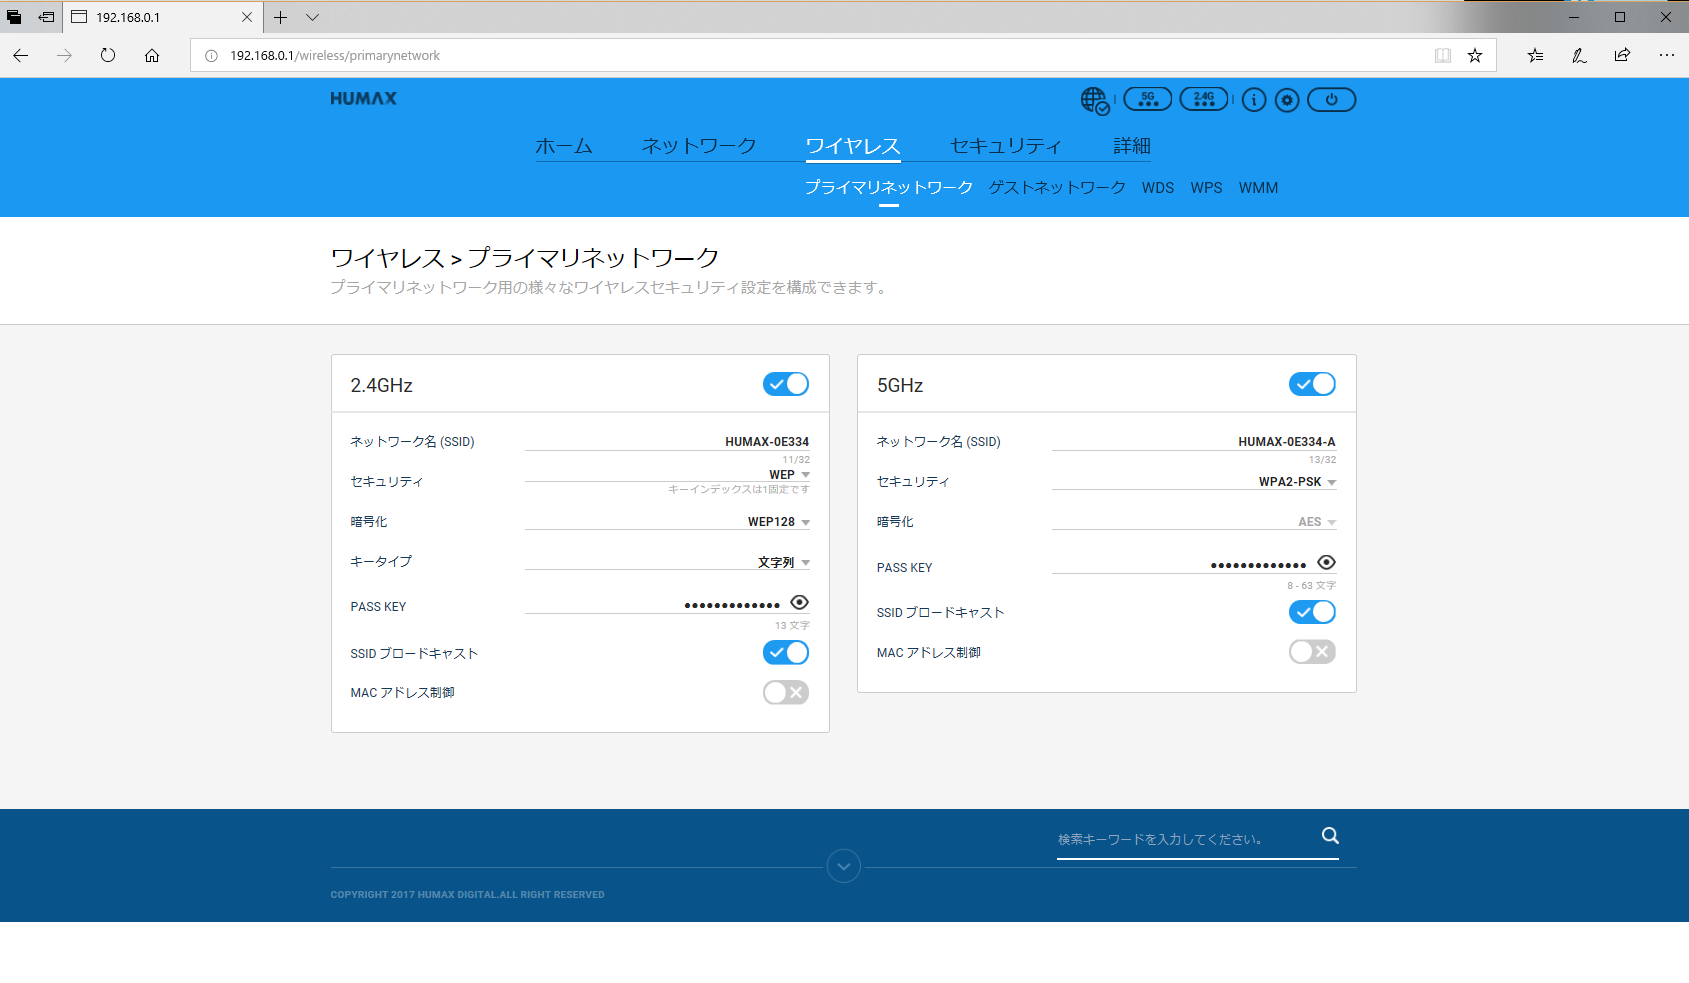Viewport: 1689px width, 983px height.
Task: Show the 5GHz pass key with eye icon
Action: (x=1326, y=562)
